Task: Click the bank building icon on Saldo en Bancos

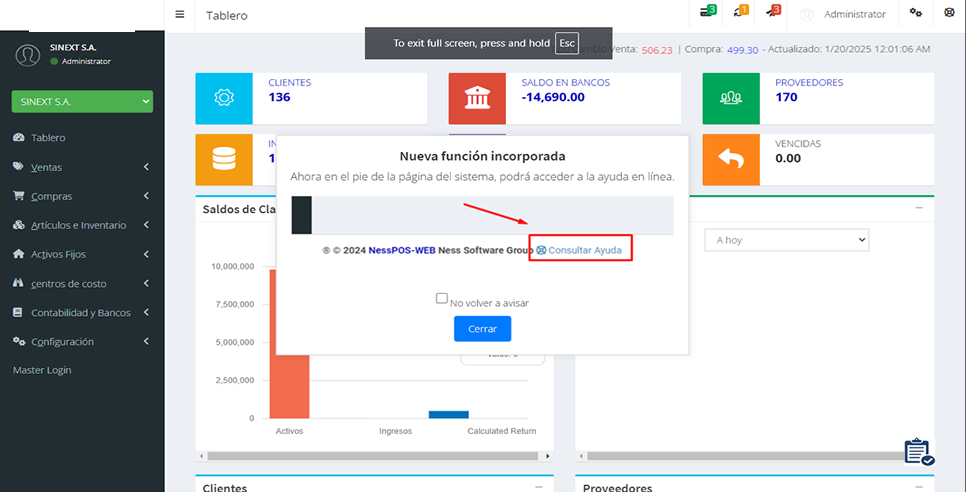Action: [x=477, y=98]
